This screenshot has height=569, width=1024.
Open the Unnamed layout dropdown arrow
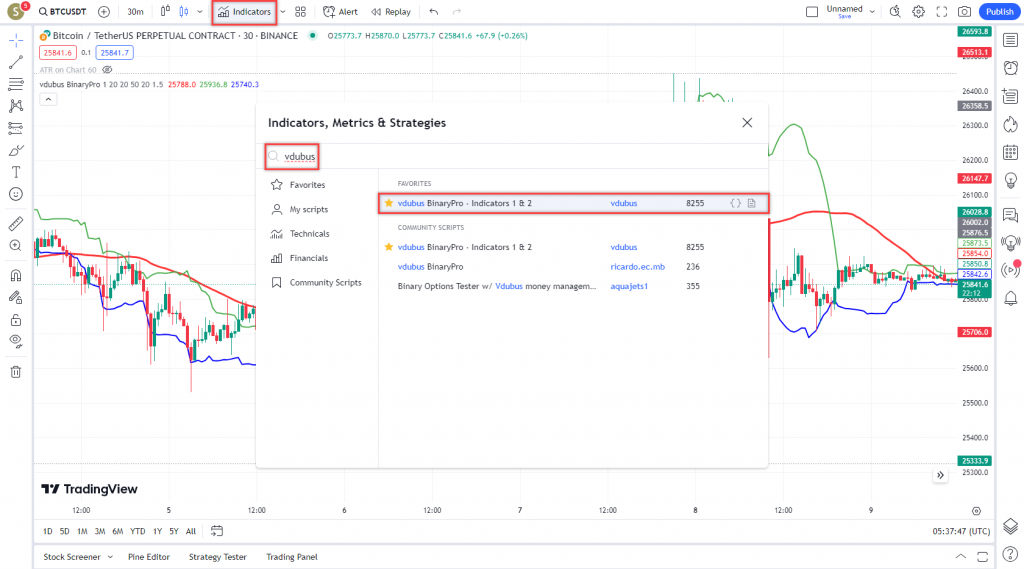pyautogui.click(x=872, y=12)
